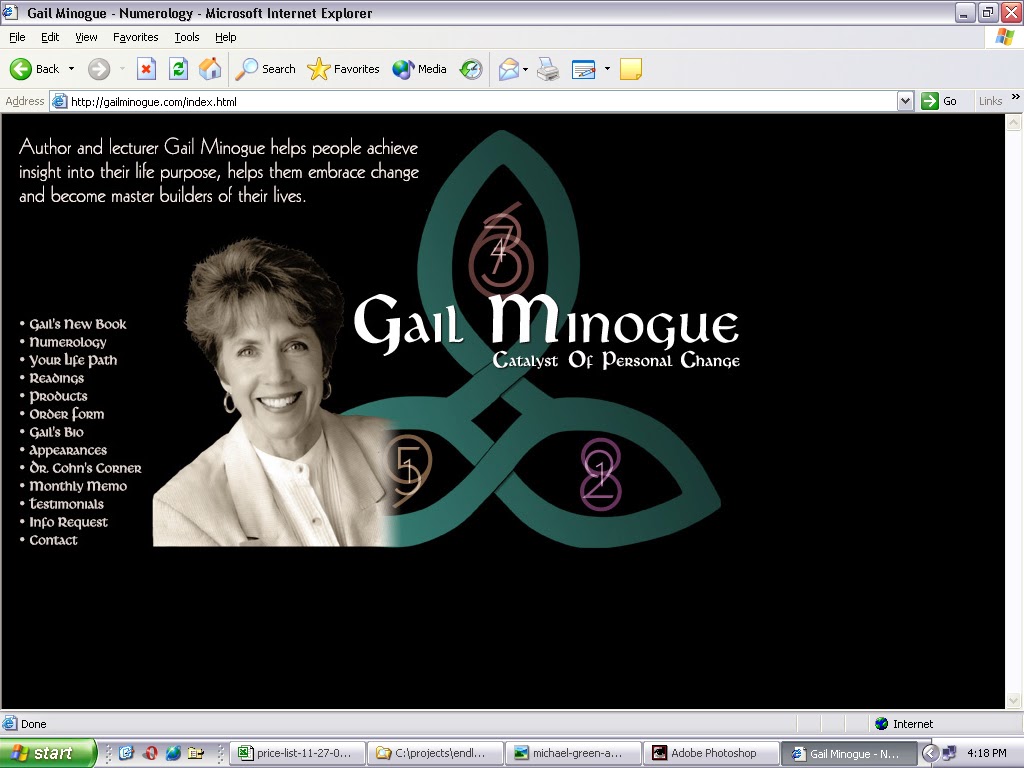Open the View menu
The width and height of the screenshot is (1024, 768).
point(87,37)
